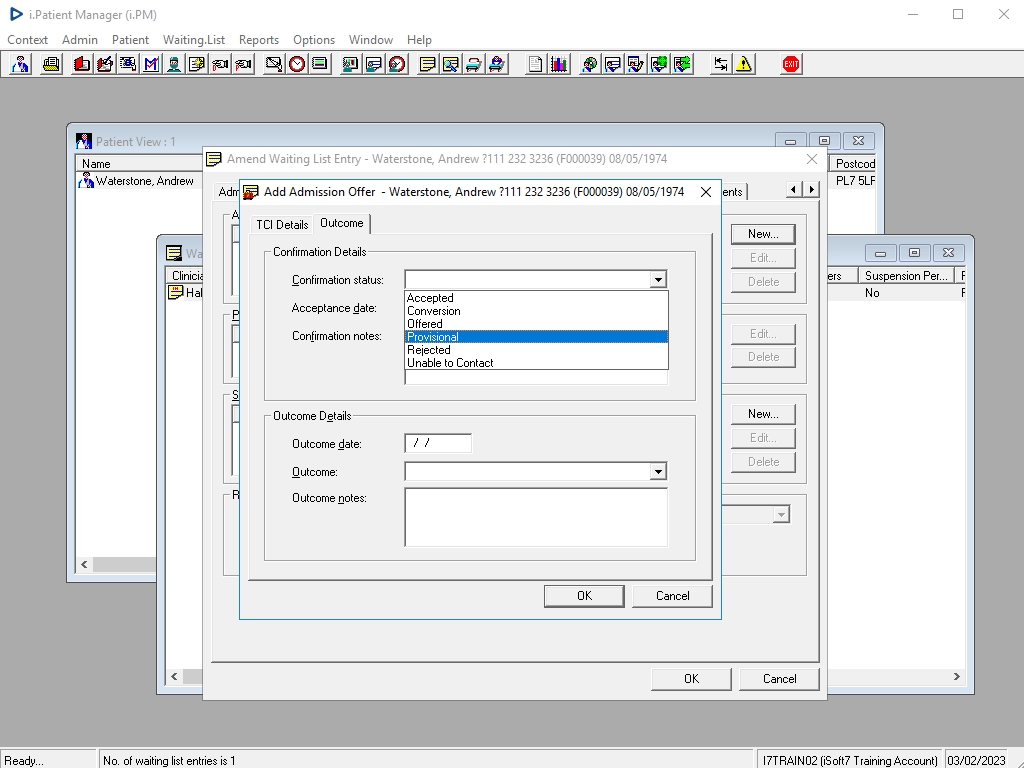Click the 03/02/2023 date in status bar

point(976,761)
